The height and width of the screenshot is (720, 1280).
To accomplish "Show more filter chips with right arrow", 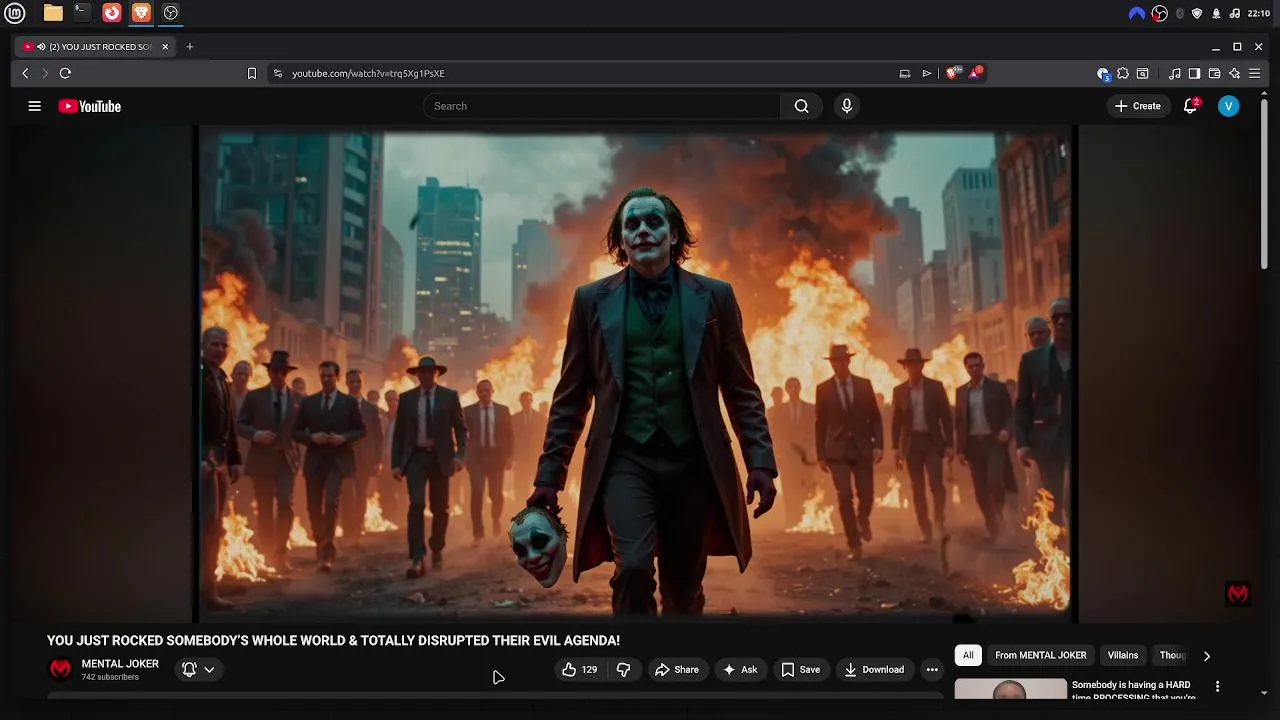I will (x=1206, y=656).
